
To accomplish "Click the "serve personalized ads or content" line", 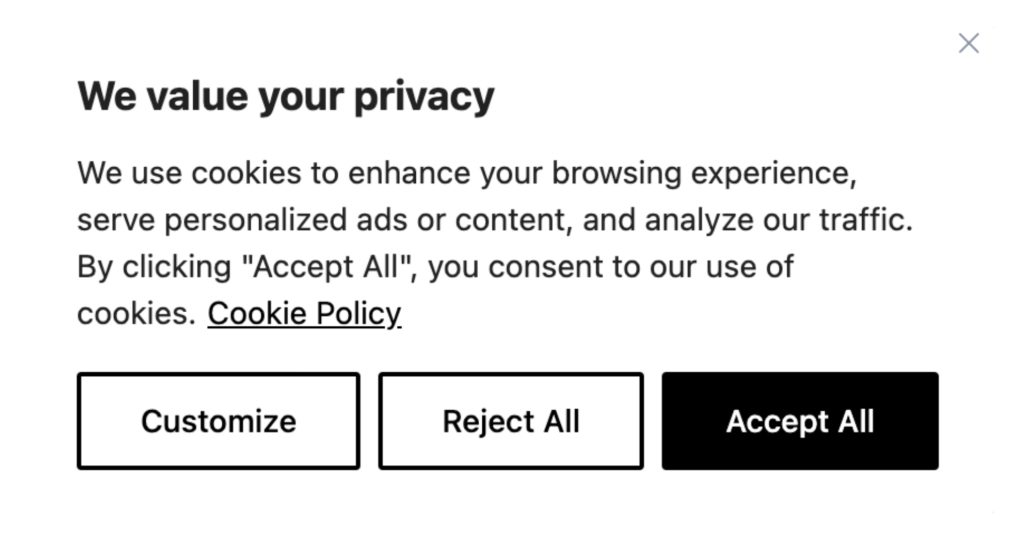I will point(495,220).
